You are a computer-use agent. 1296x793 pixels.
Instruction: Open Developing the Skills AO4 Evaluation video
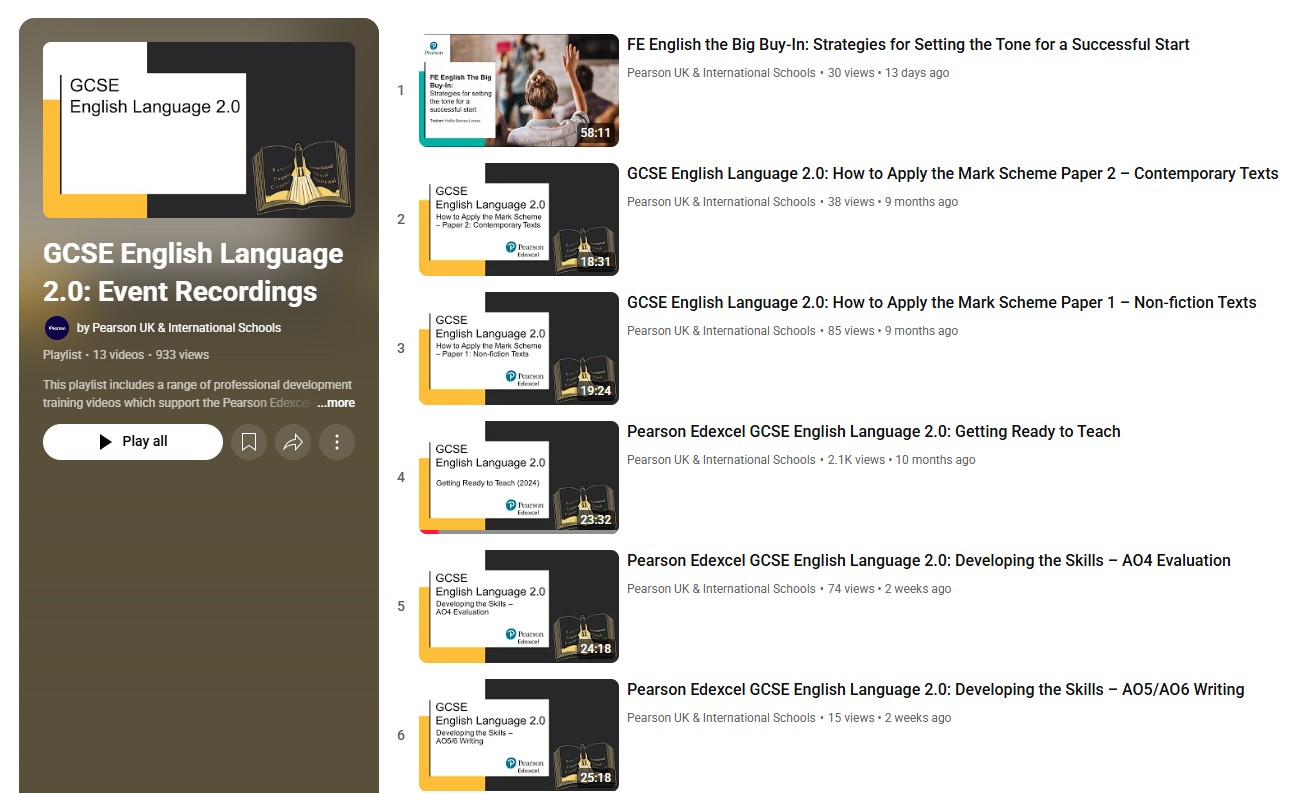[927, 561]
